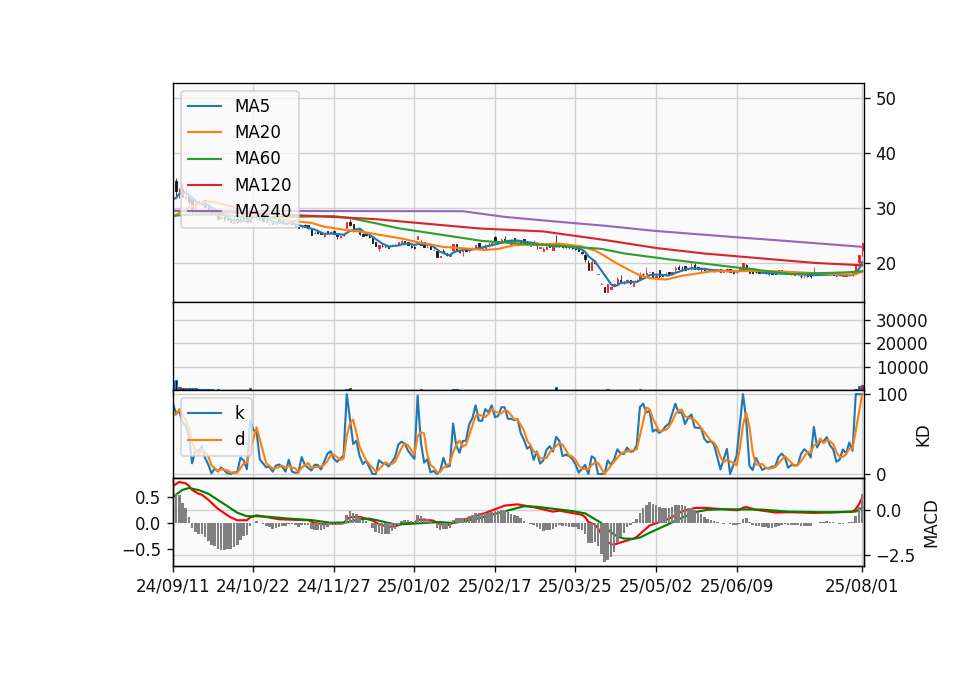Click the MA5 legend label
Screen dimensions: 960x690
point(252,106)
